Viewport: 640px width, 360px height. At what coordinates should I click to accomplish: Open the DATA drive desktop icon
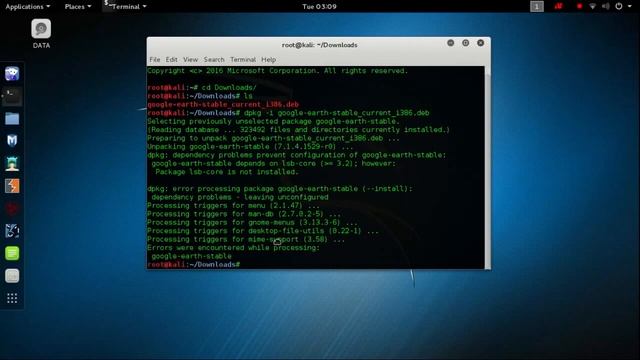click(x=41, y=34)
